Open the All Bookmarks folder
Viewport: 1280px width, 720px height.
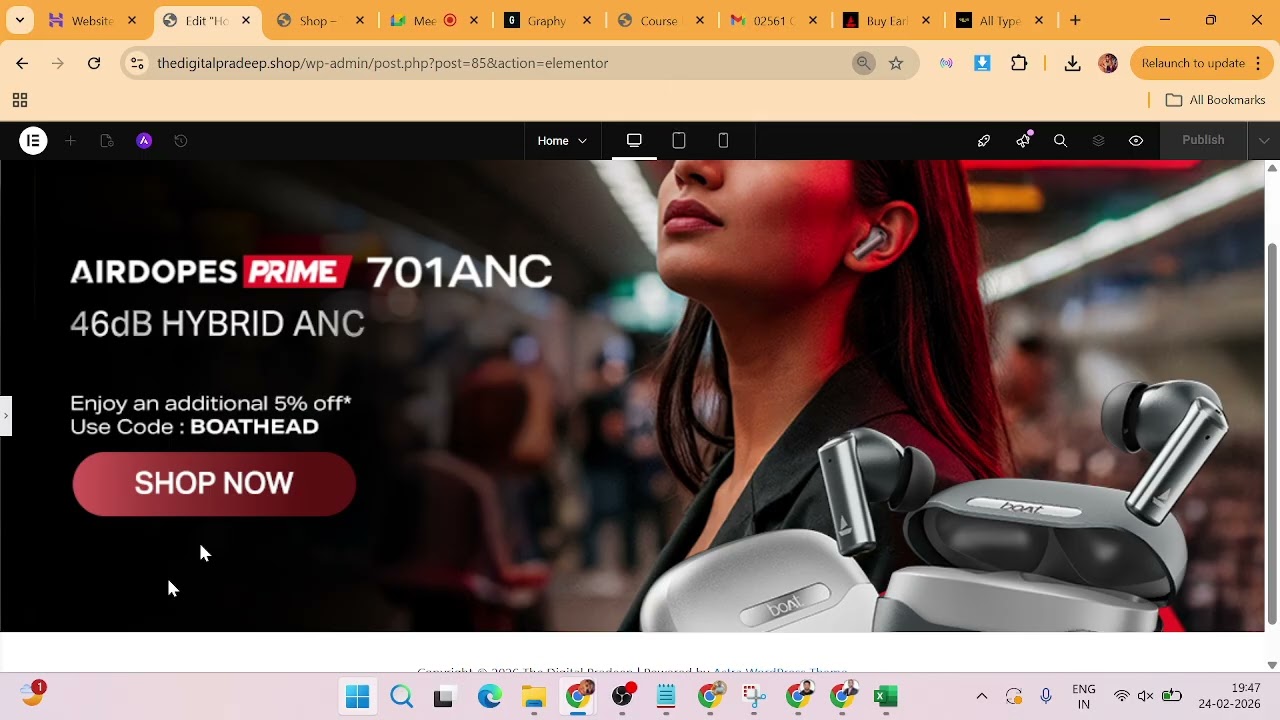click(1216, 100)
